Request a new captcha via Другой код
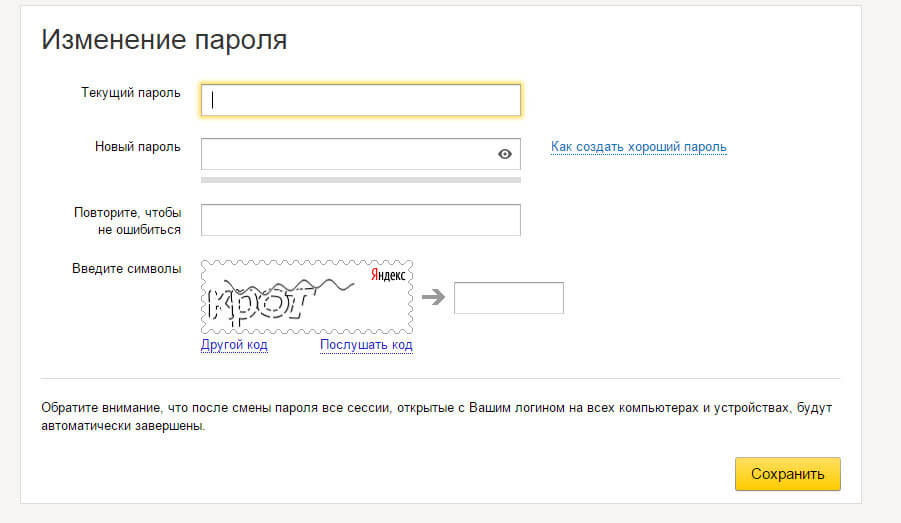901x523 pixels. [234, 345]
